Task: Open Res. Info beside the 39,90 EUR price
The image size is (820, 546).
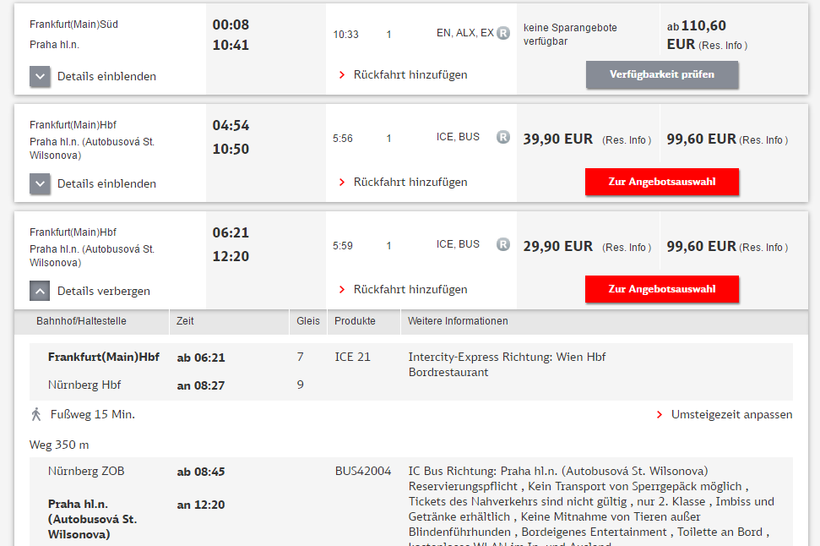Action: (627, 140)
